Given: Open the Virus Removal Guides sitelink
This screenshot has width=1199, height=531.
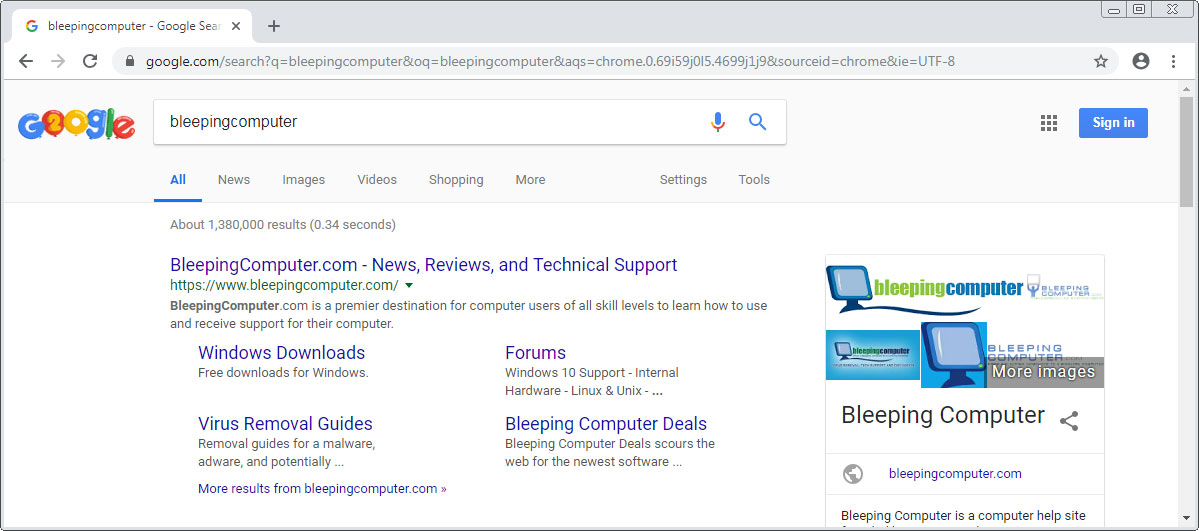Looking at the screenshot, I should (285, 424).
